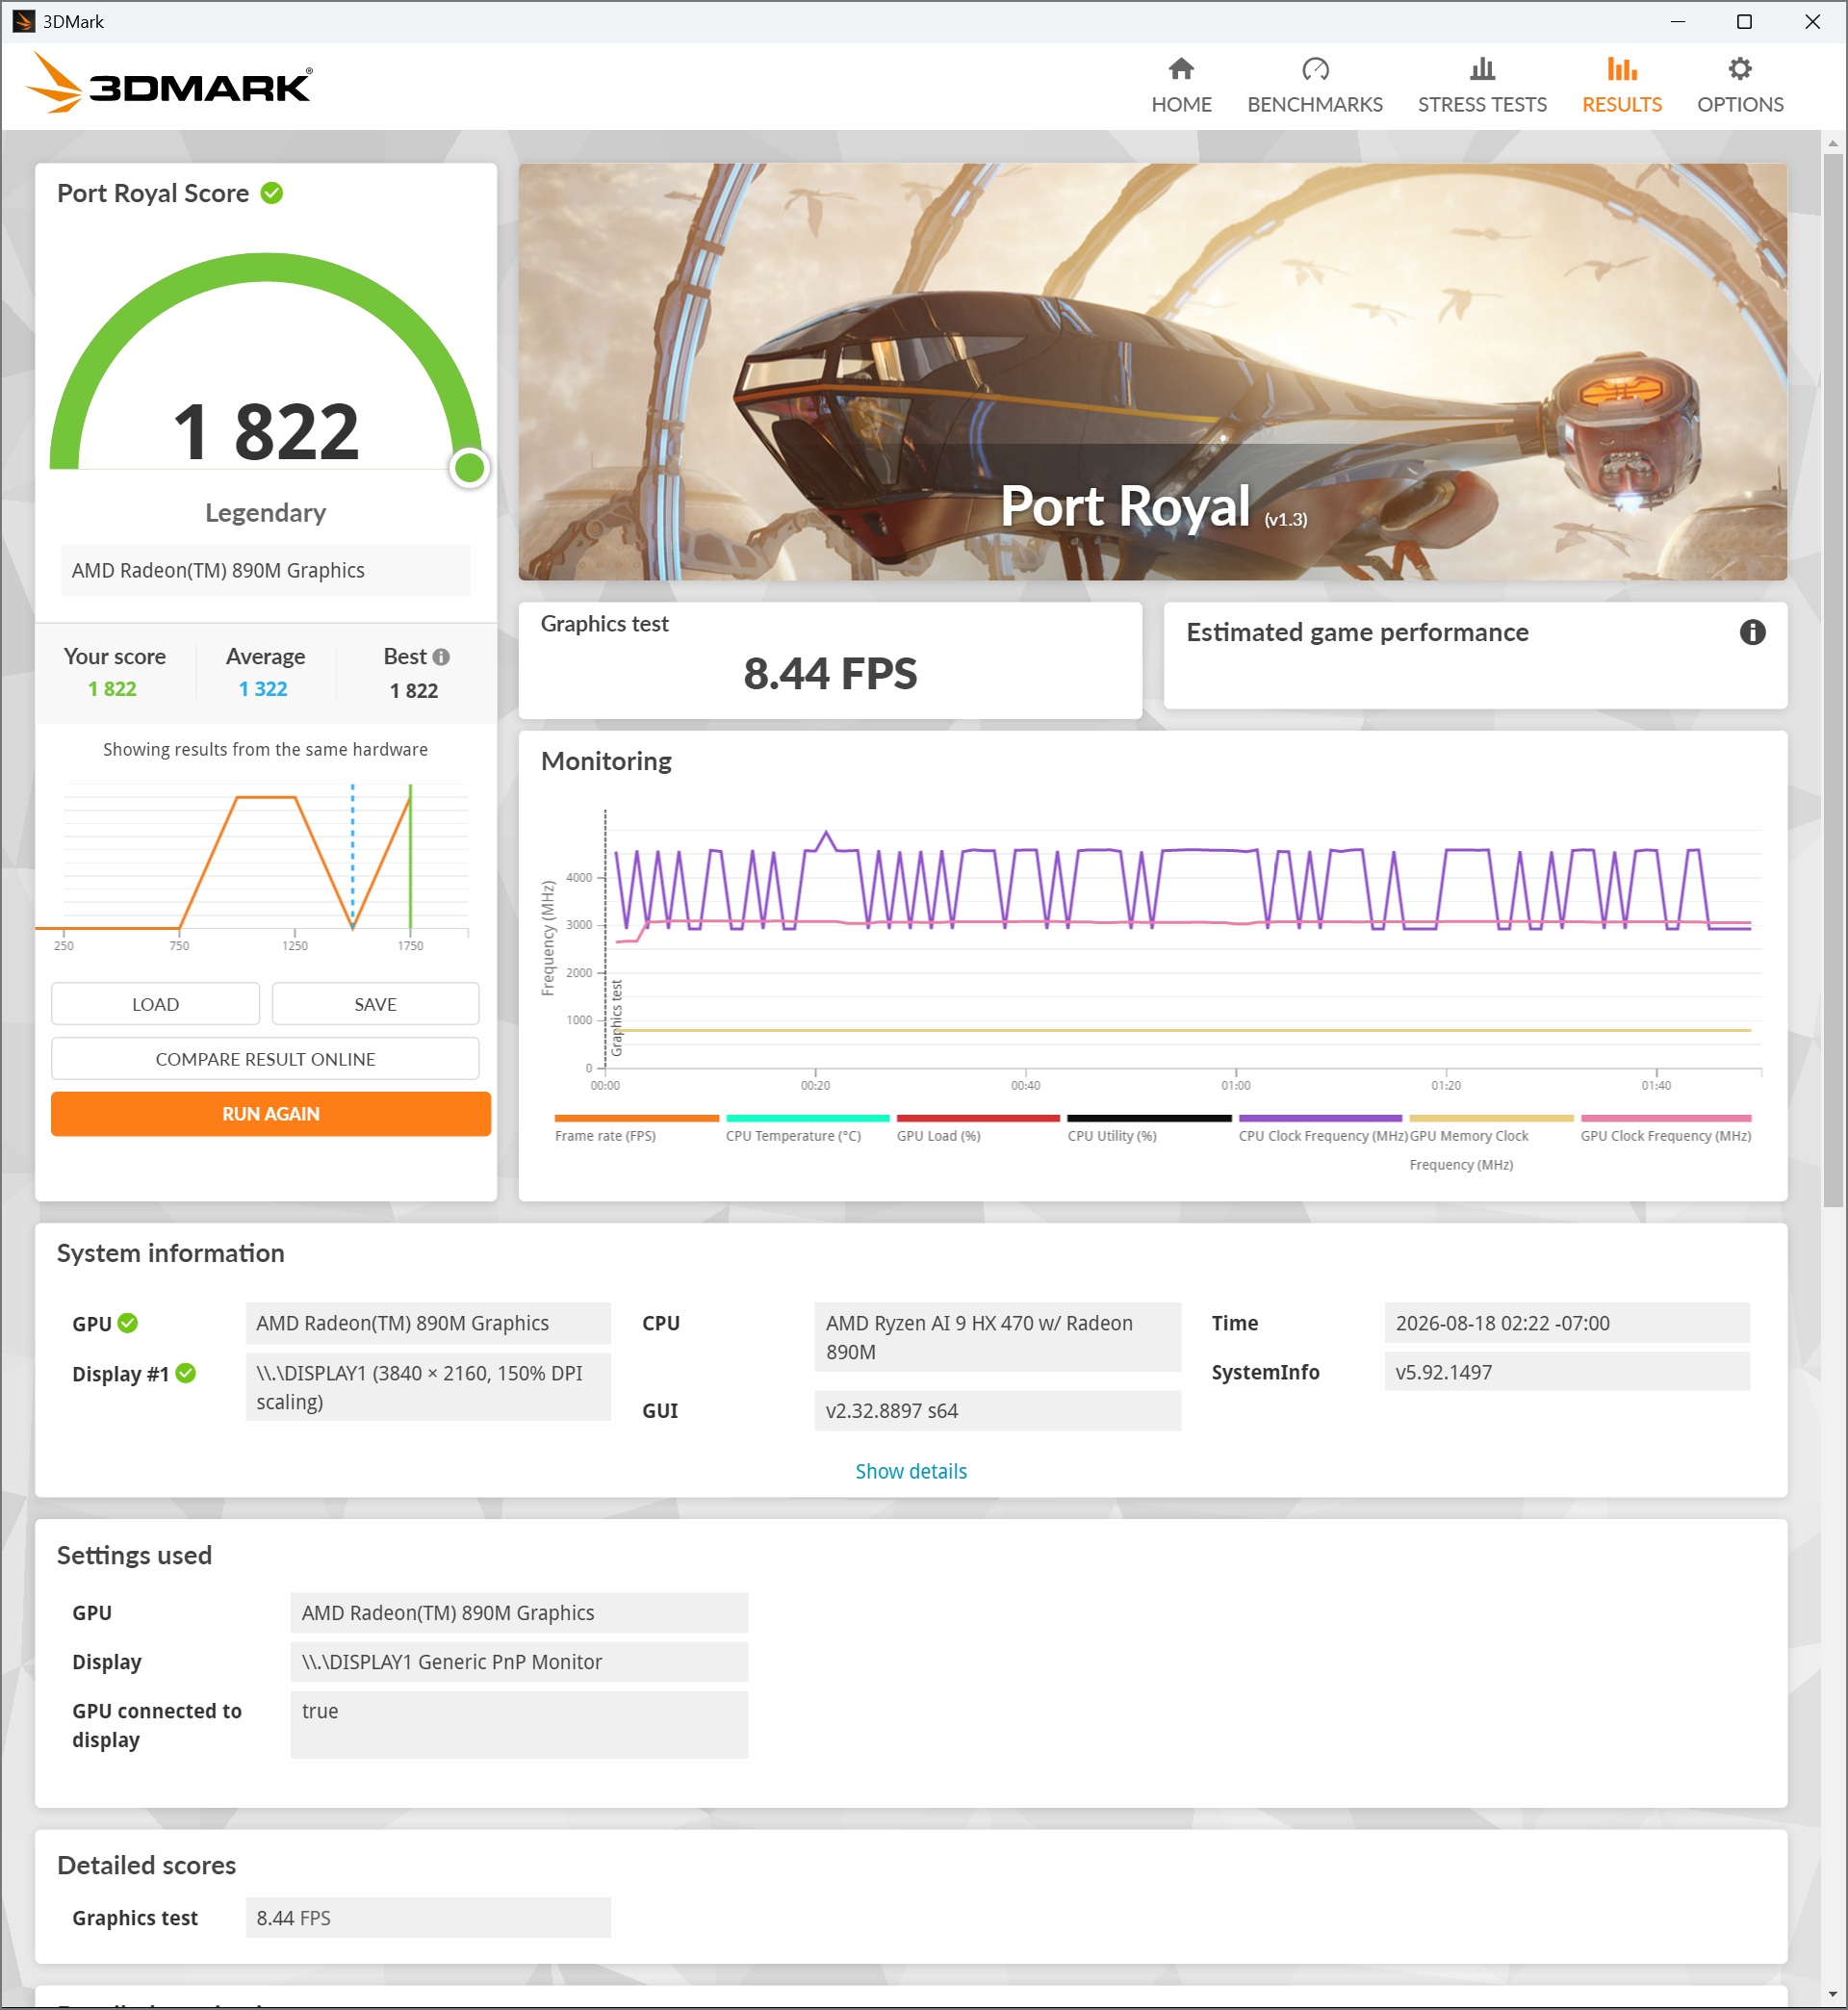Click the GPU connected to display true value
1848x2010 pixels.
click(519, 1725)
